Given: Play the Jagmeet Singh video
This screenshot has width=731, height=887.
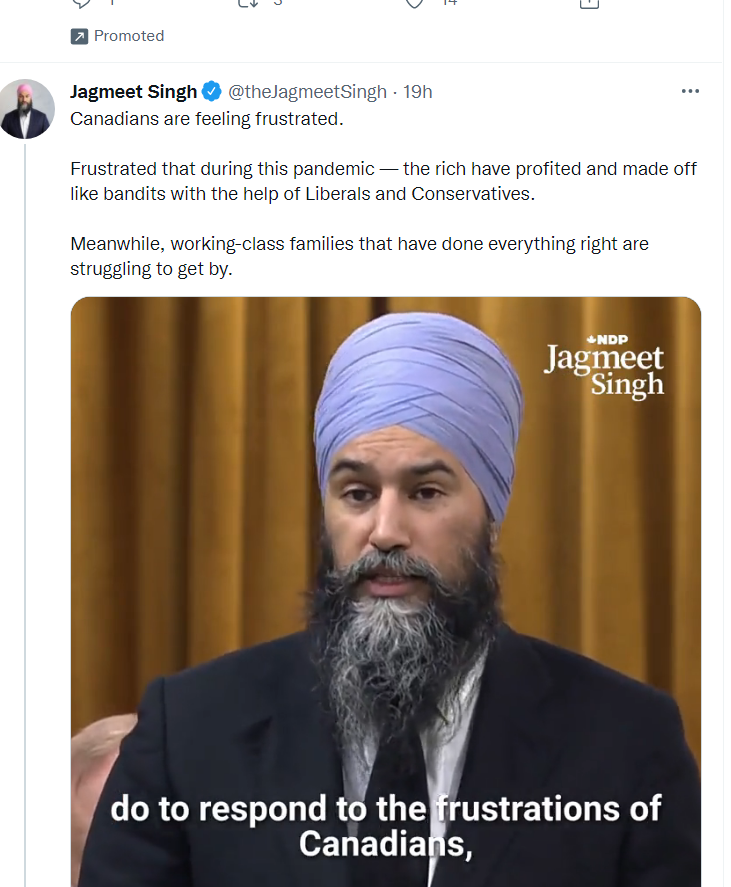Looking at the screenshot, I should (386, 592).
